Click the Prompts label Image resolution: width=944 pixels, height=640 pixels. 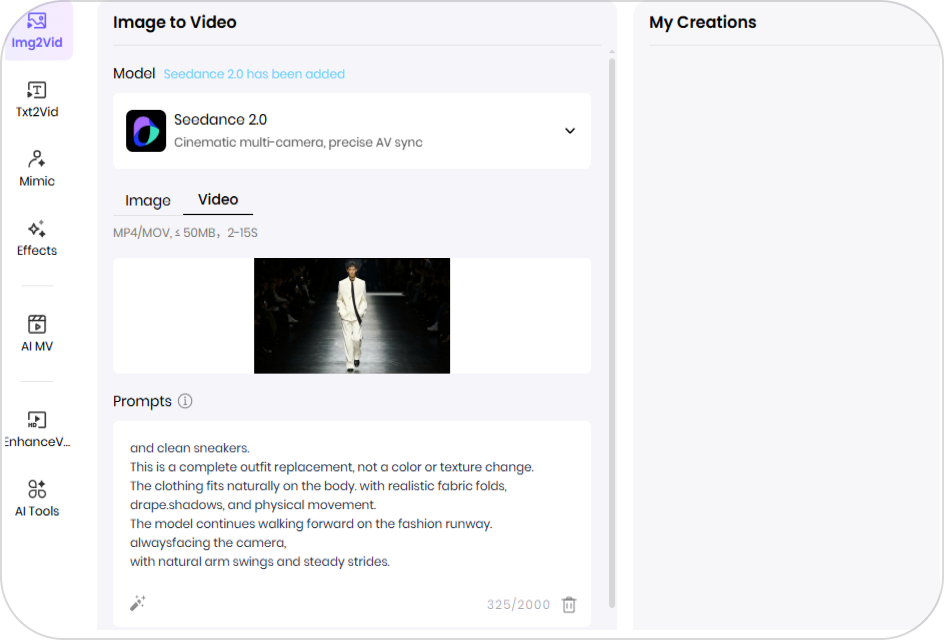[x=142, y=401]
